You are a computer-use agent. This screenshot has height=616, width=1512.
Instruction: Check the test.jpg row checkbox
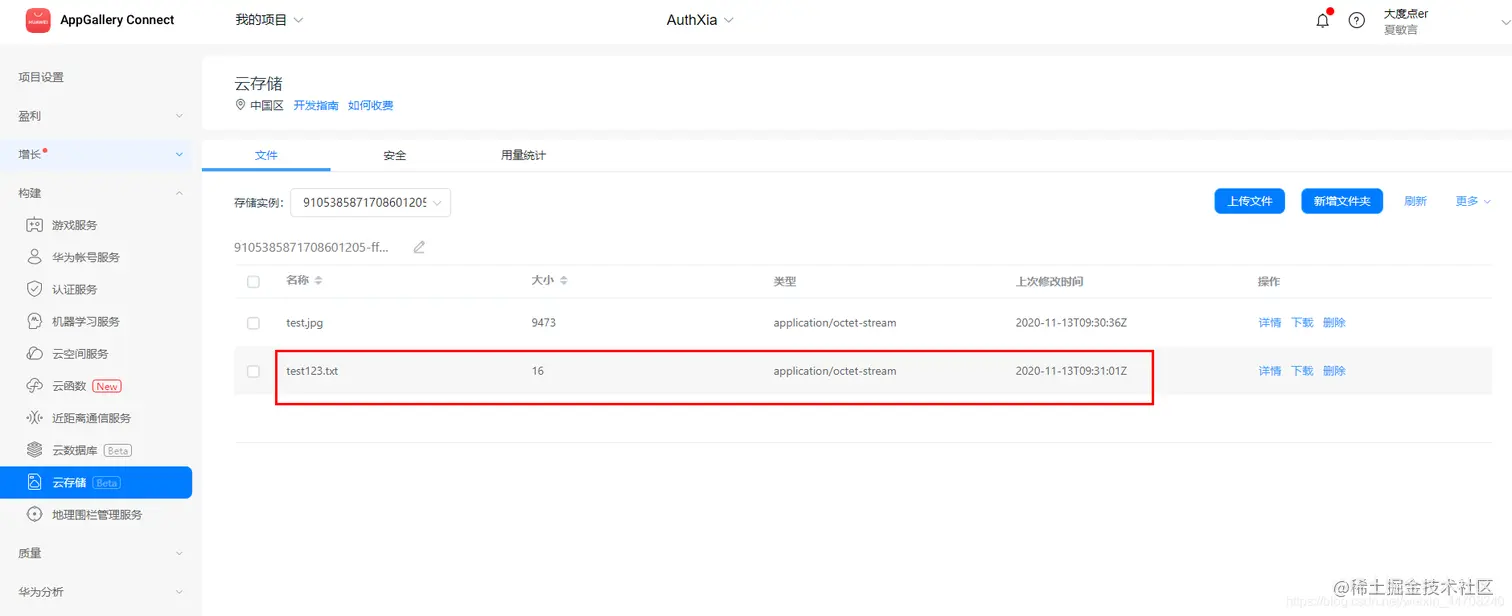pos(253,323)
